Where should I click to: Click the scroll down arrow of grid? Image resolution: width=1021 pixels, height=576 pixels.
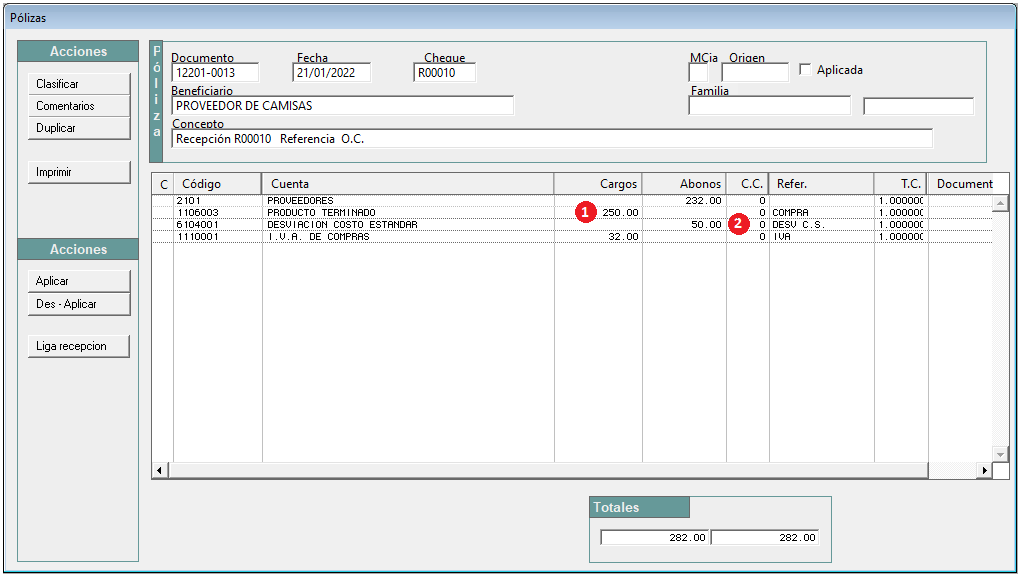coord(1000,454)
